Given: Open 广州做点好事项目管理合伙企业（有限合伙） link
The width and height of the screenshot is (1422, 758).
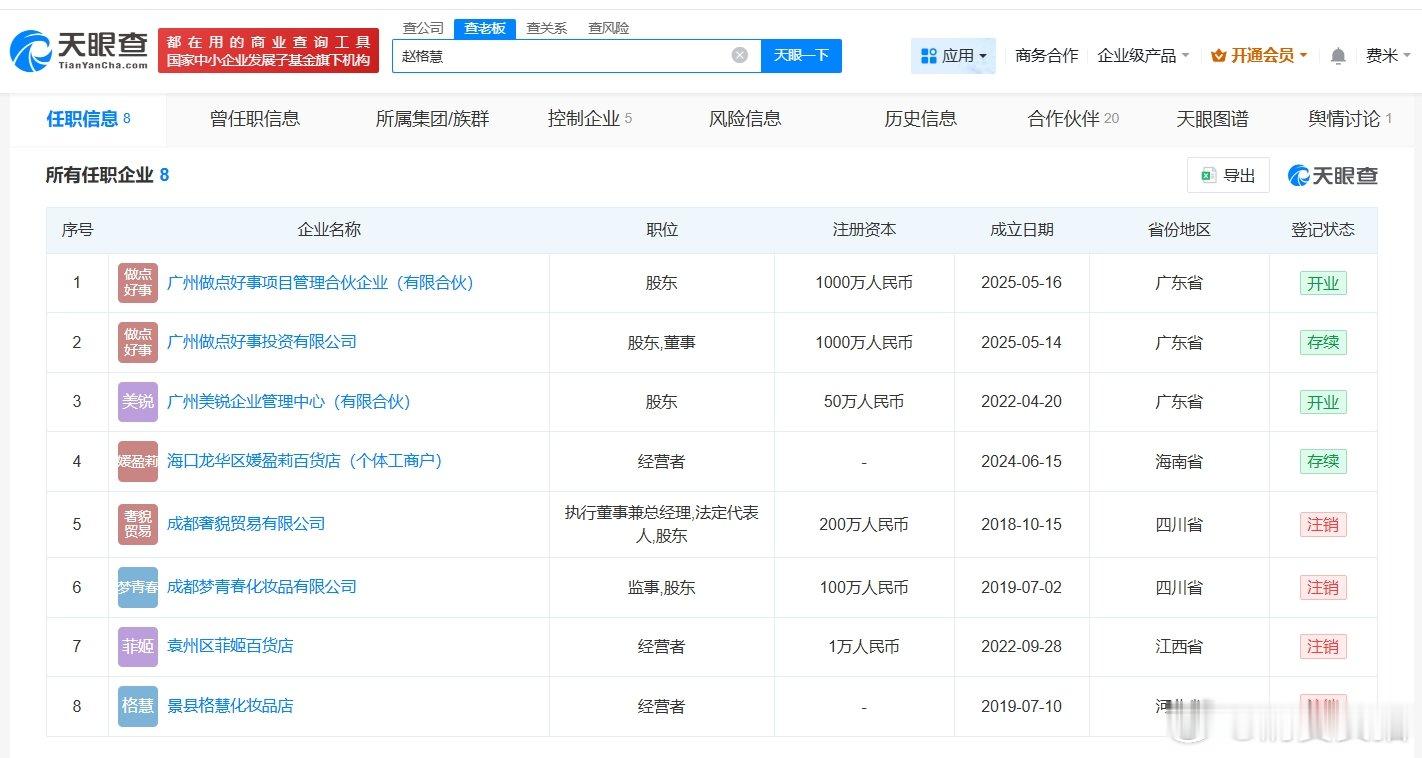Looking at the screenshot, I should click(320, 283).
